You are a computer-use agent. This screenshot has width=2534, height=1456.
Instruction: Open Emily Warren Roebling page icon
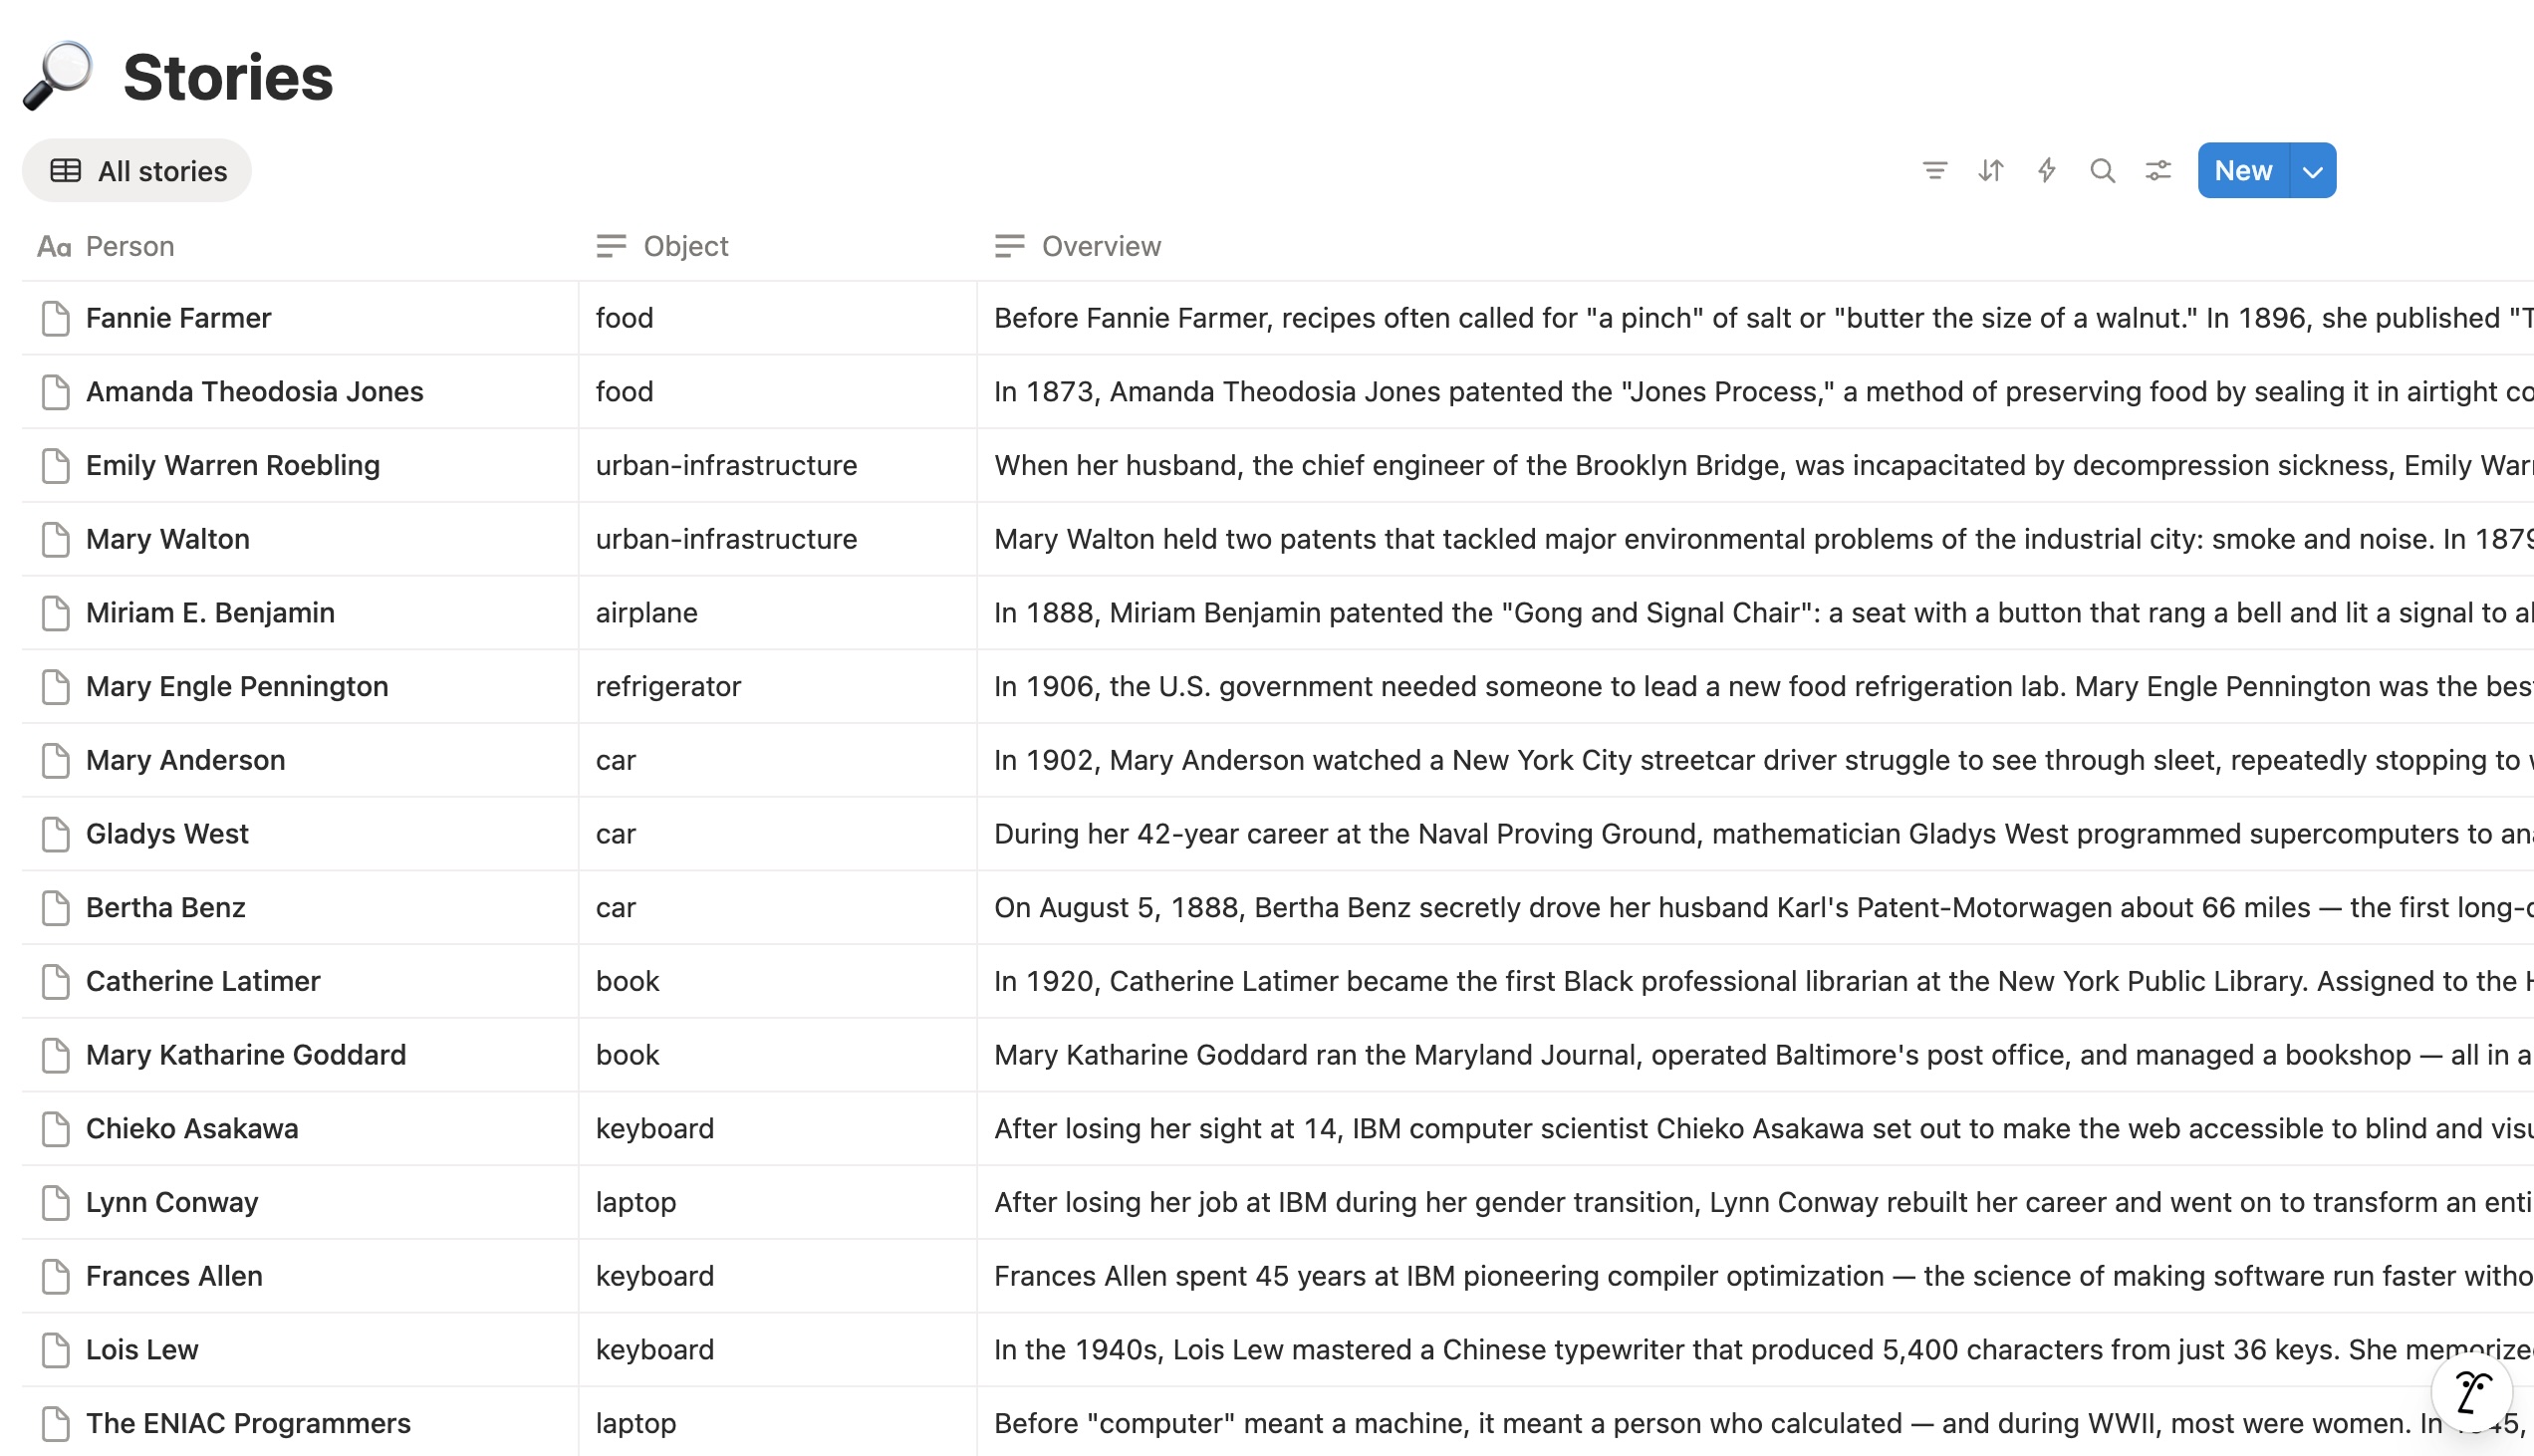56,466
